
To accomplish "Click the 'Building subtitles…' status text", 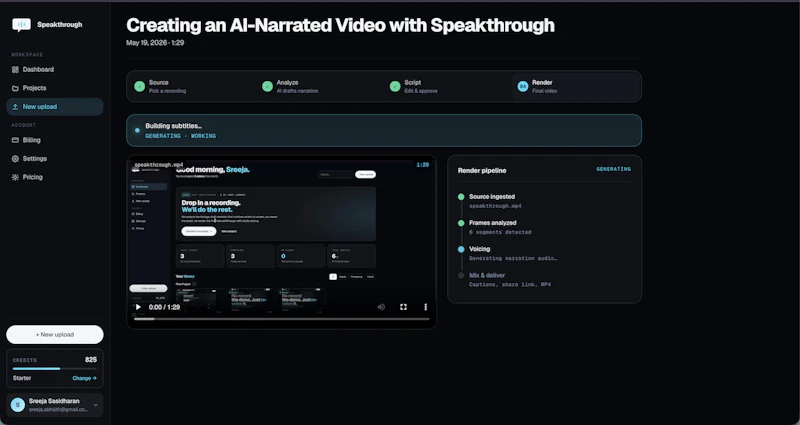I will pos(173,126).
